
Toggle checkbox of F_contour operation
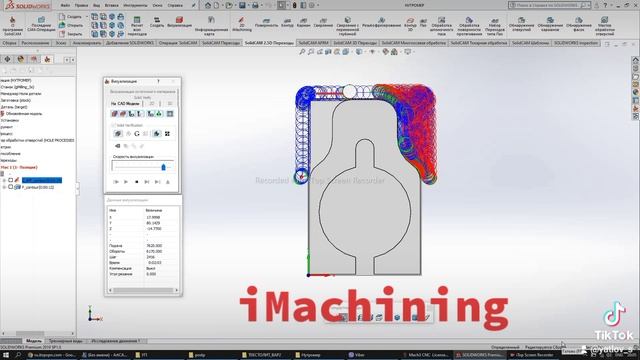tap(11, 187)
